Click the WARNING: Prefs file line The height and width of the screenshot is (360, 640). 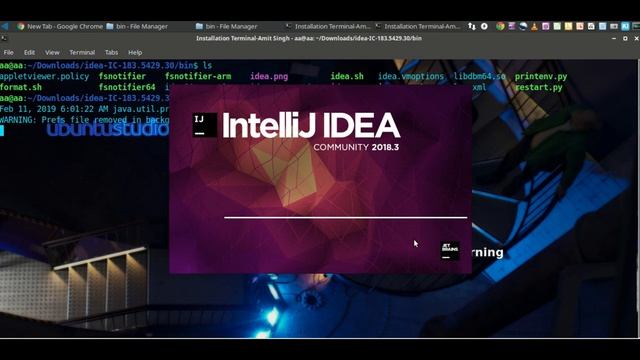pos(84,120)
